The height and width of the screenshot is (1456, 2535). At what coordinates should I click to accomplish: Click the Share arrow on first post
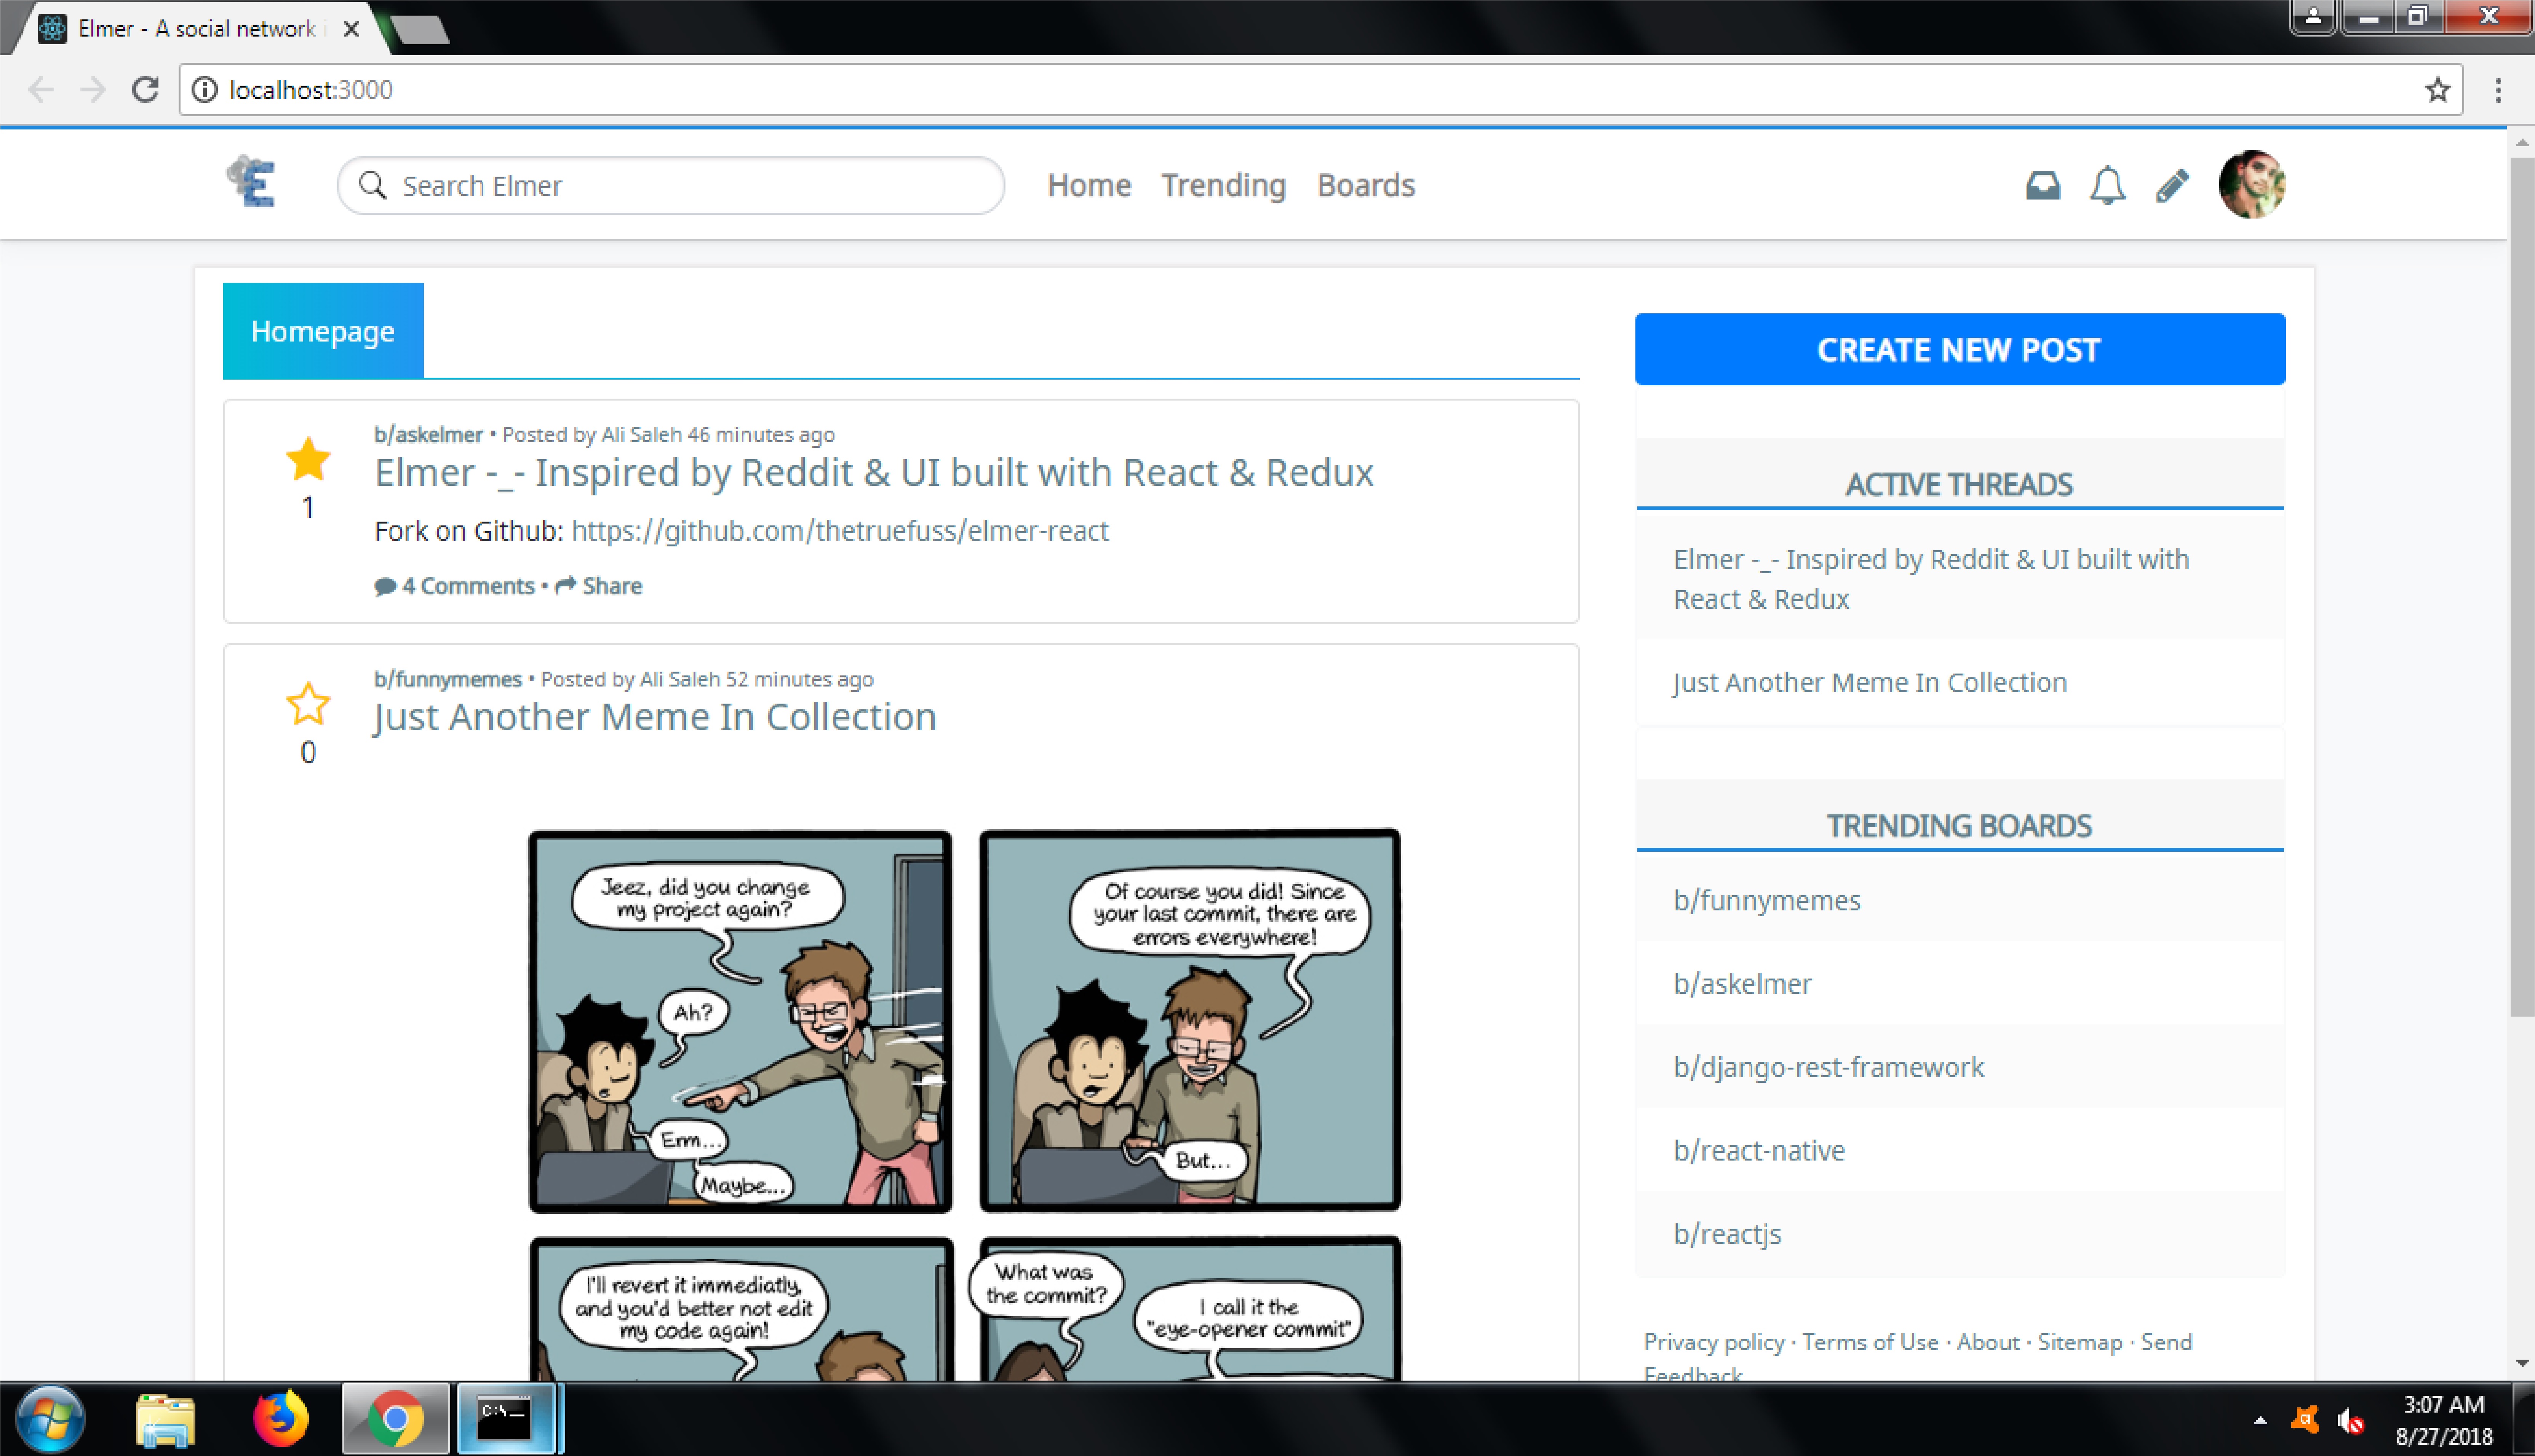599,586
